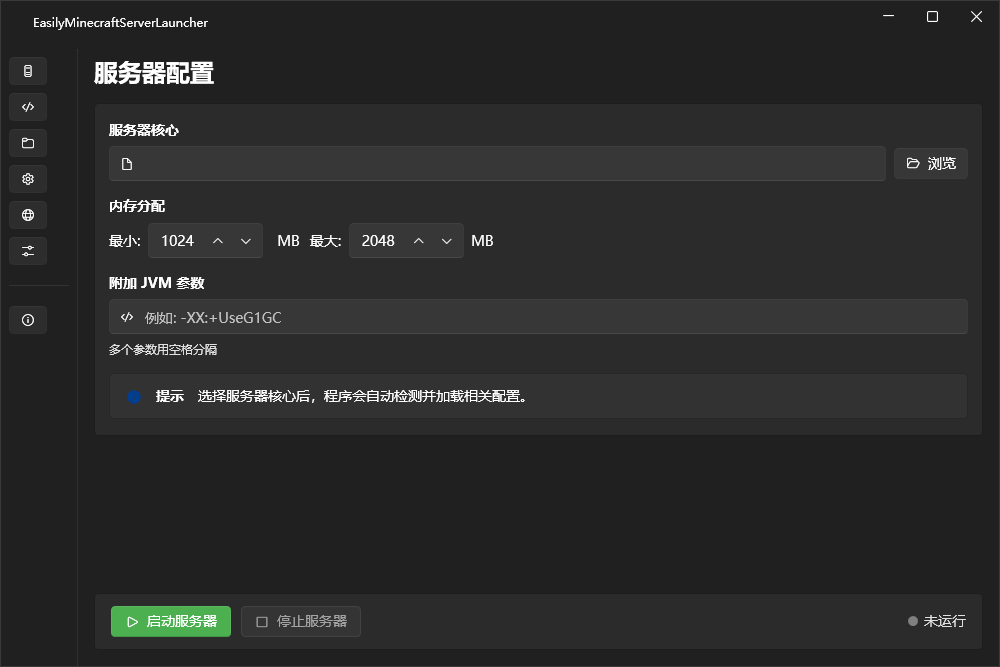Decrease maximum memory below 2048
This screenshot has height=667, width=1000.
447,240
